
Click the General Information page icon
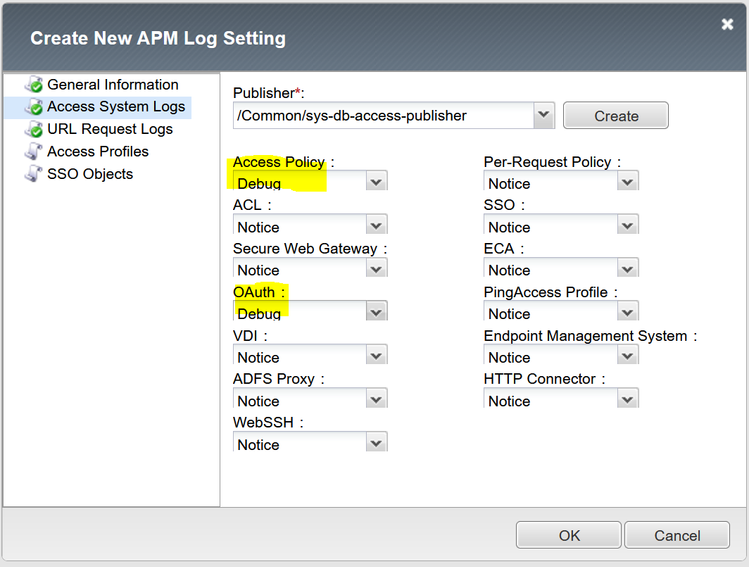click(x=34, y=85)
